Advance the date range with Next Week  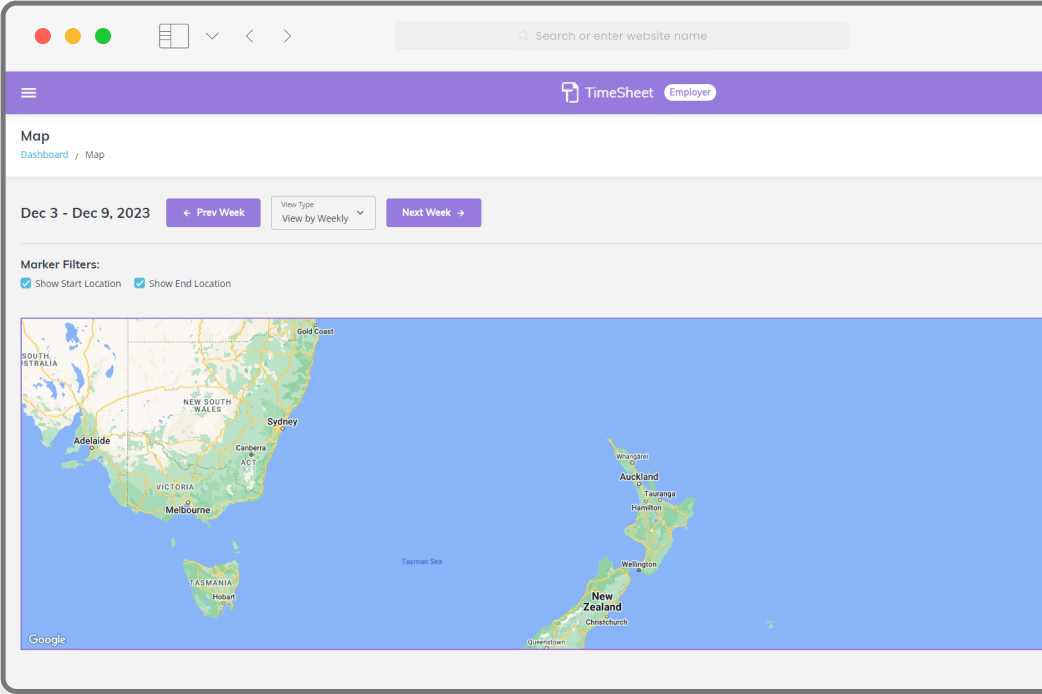tap(433, 212)
